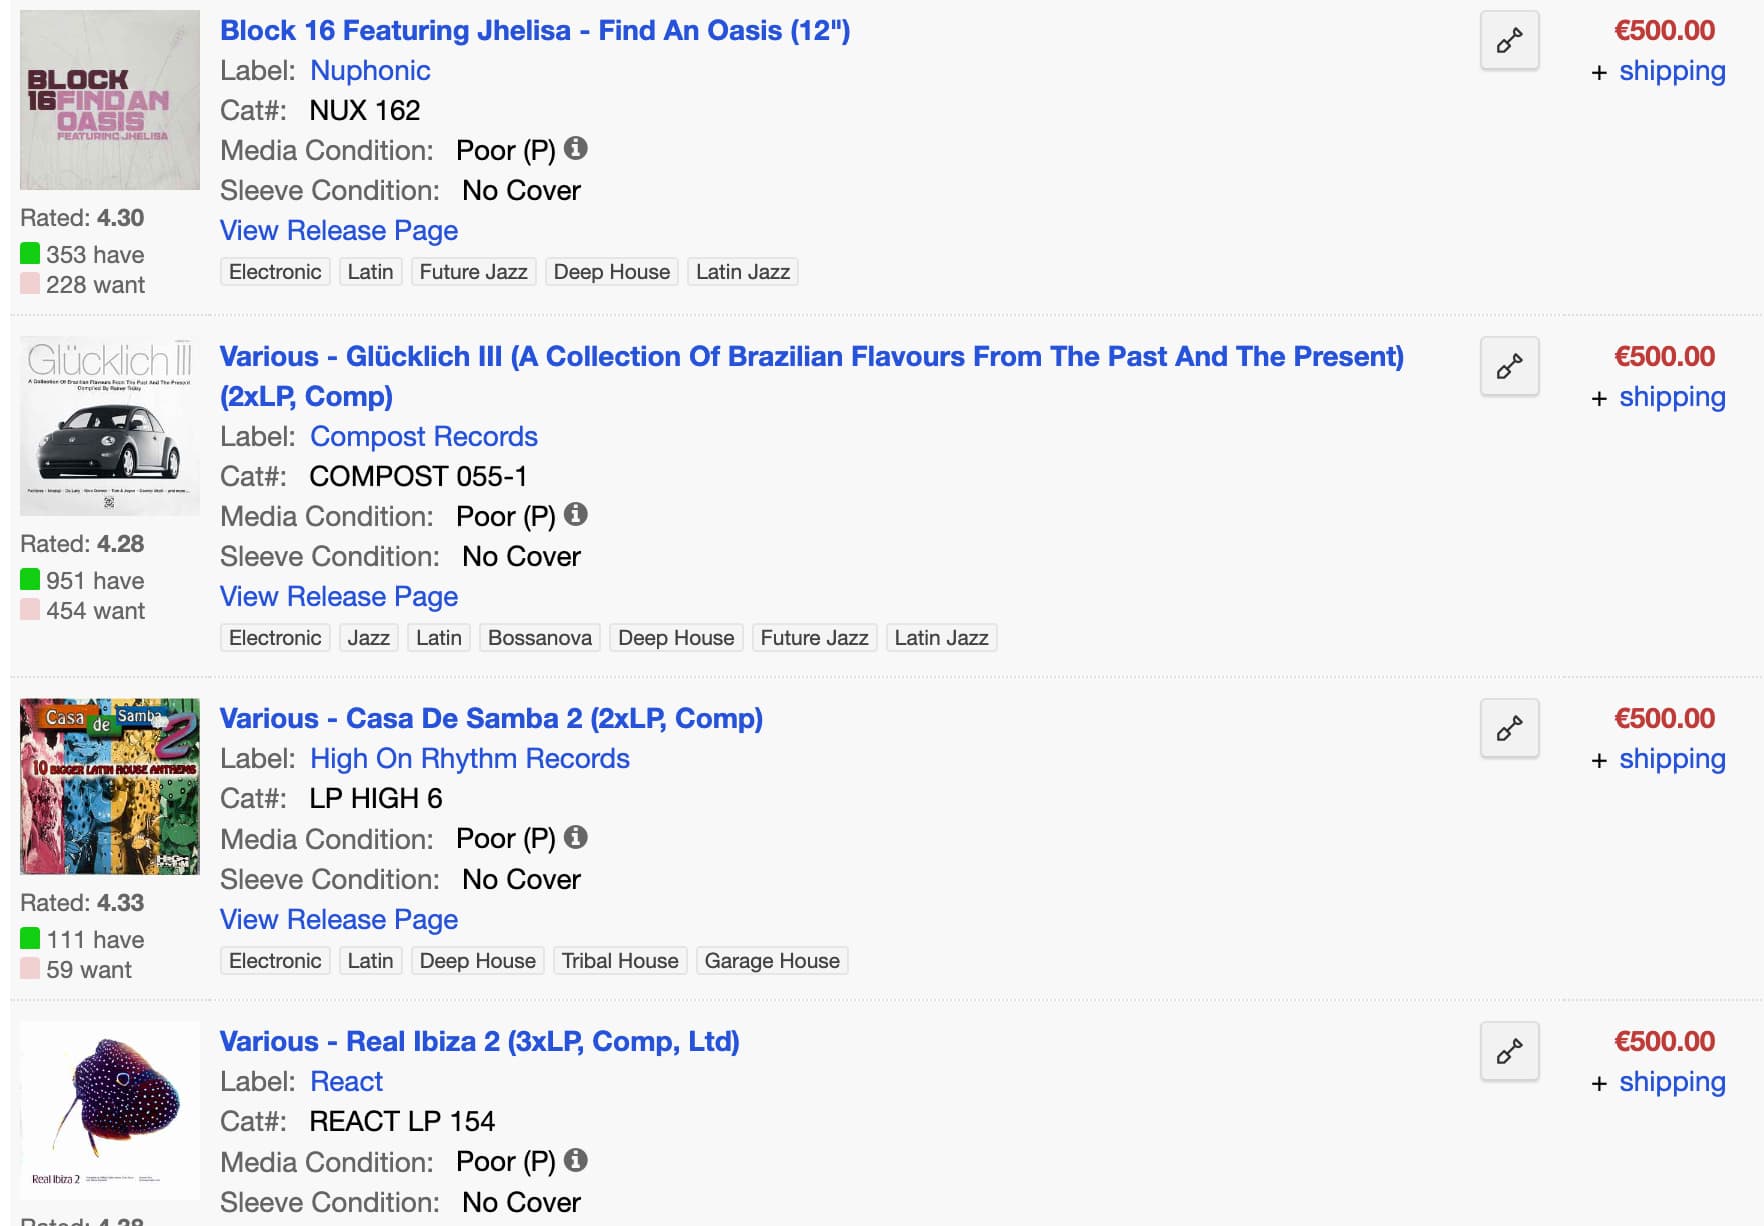Select the Bossanova genre tag
Screen dimensions: 1764x1226
[x=539, y=638]
